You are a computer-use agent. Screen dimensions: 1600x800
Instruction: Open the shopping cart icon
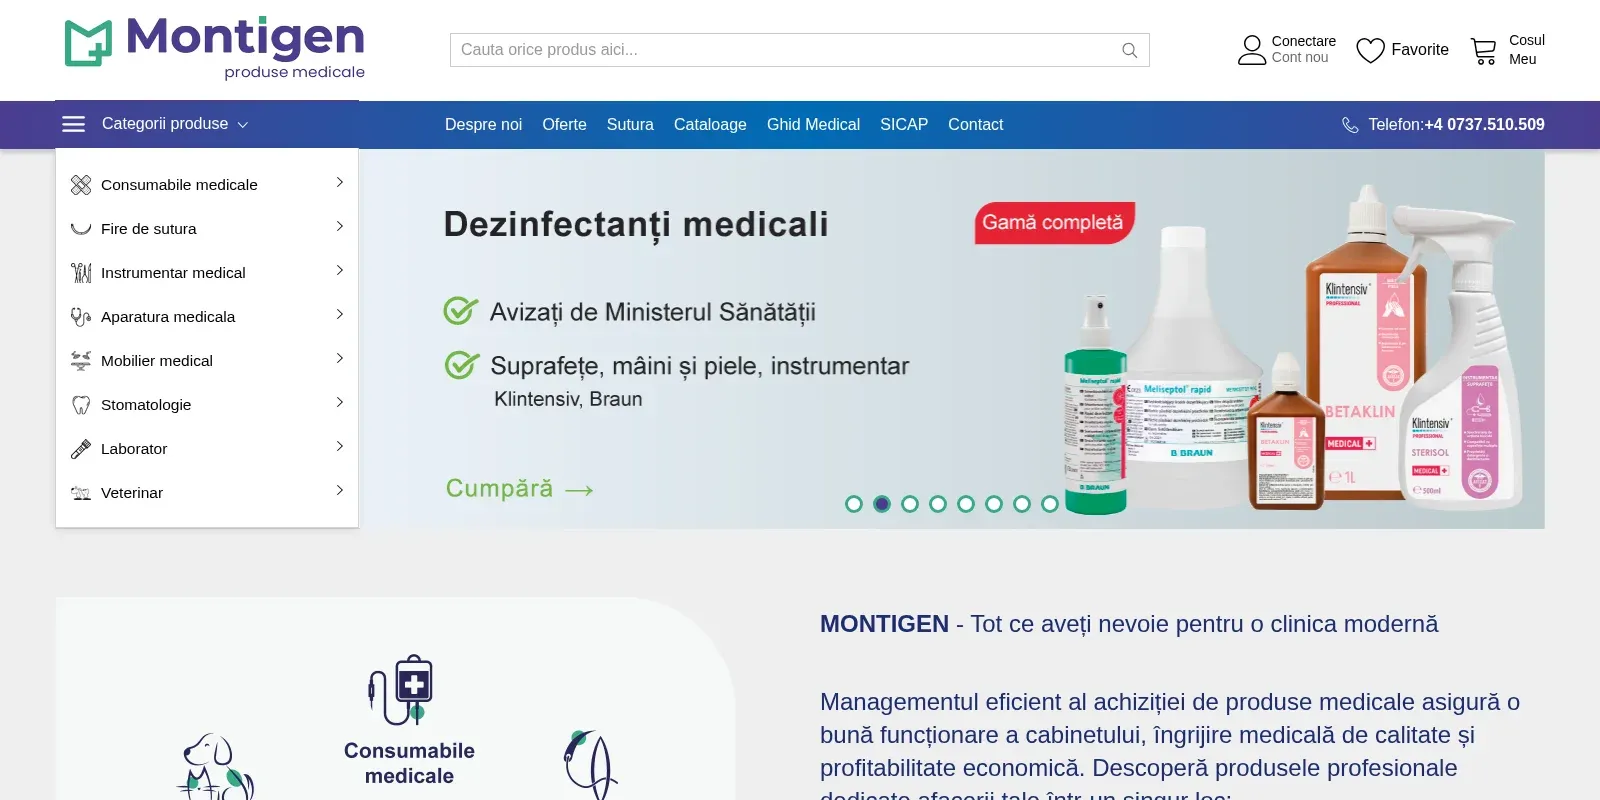[1484, 51]
